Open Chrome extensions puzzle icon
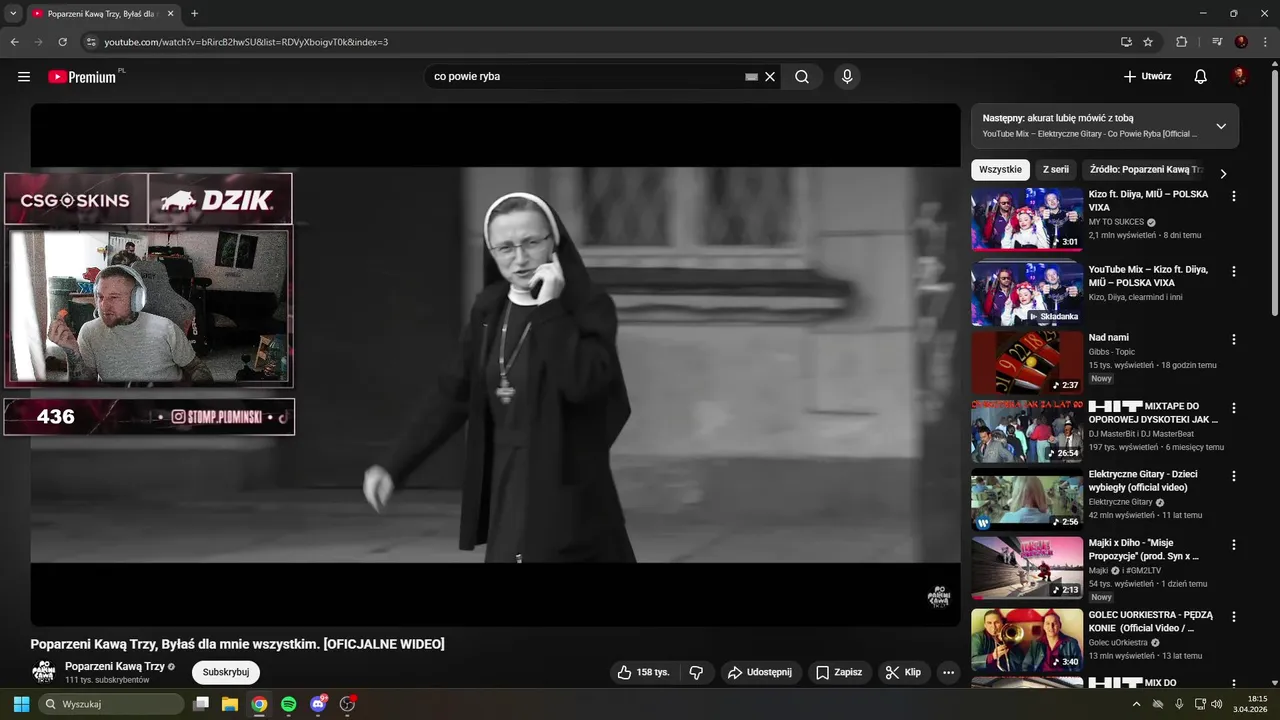Image resolution: width=1280 pixels, height=720 pixels. click(1181, 42)
